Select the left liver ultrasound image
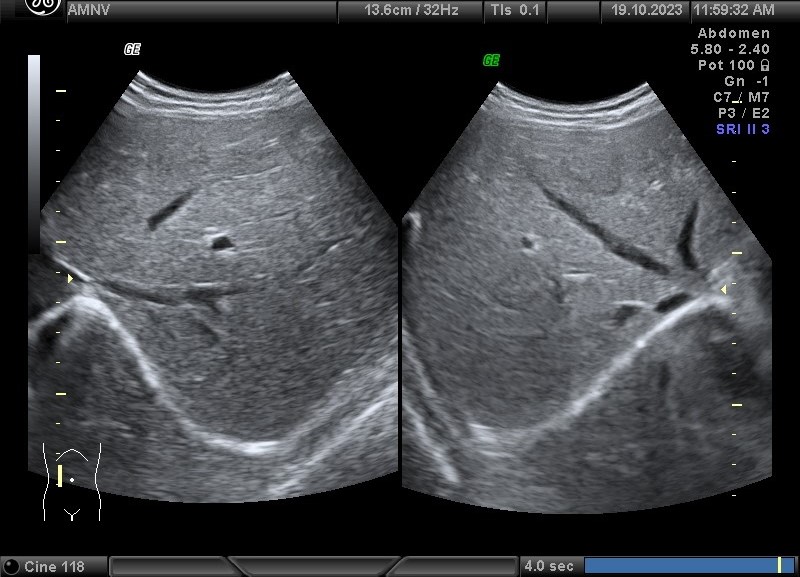This screenshot has width=800, height=577. tap(214, 288)
